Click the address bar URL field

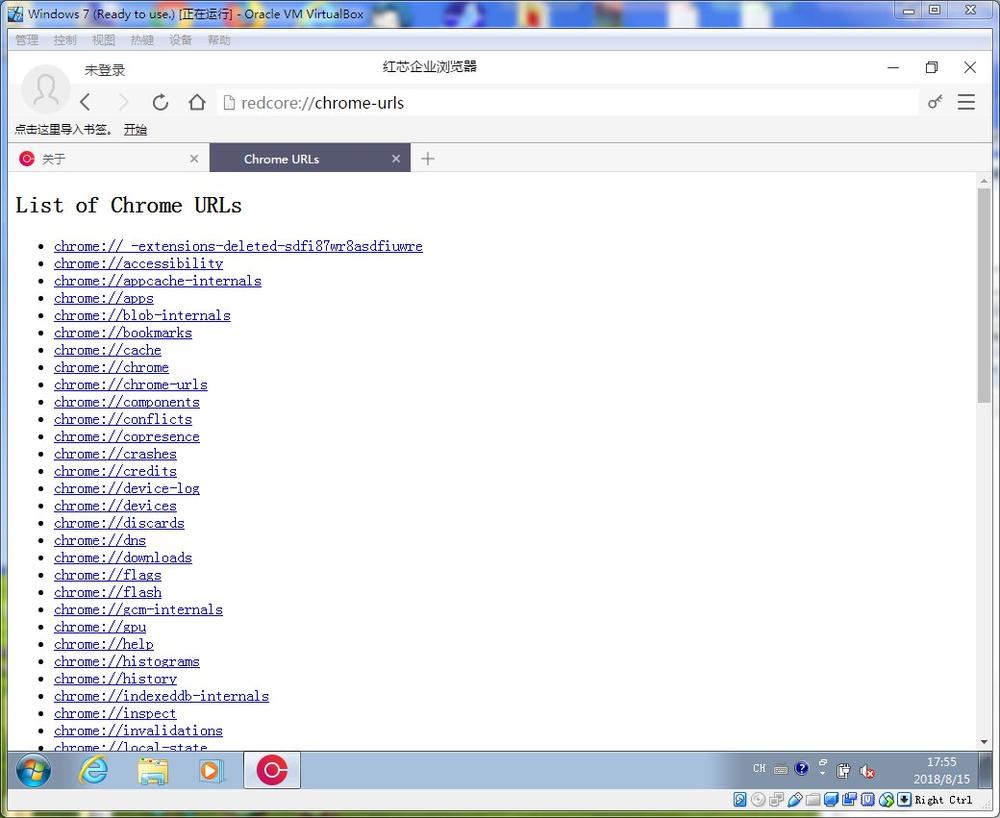[568, 103]
